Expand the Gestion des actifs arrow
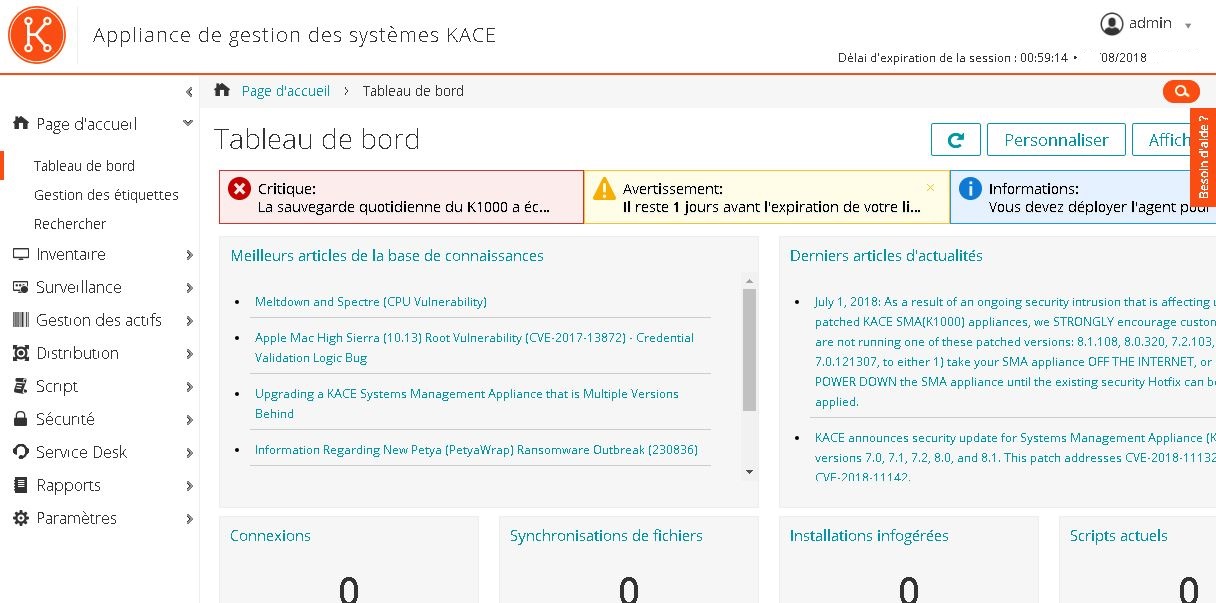 tap(189, 321)
